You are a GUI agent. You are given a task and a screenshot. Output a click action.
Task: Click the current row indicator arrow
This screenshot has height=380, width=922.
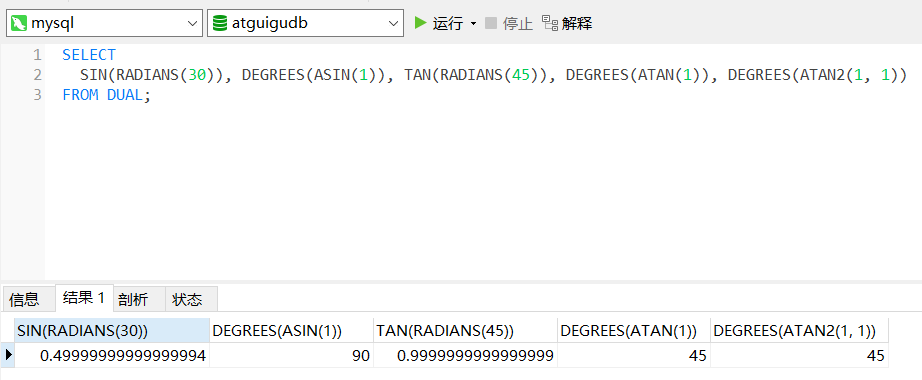[x=8, y=355]
